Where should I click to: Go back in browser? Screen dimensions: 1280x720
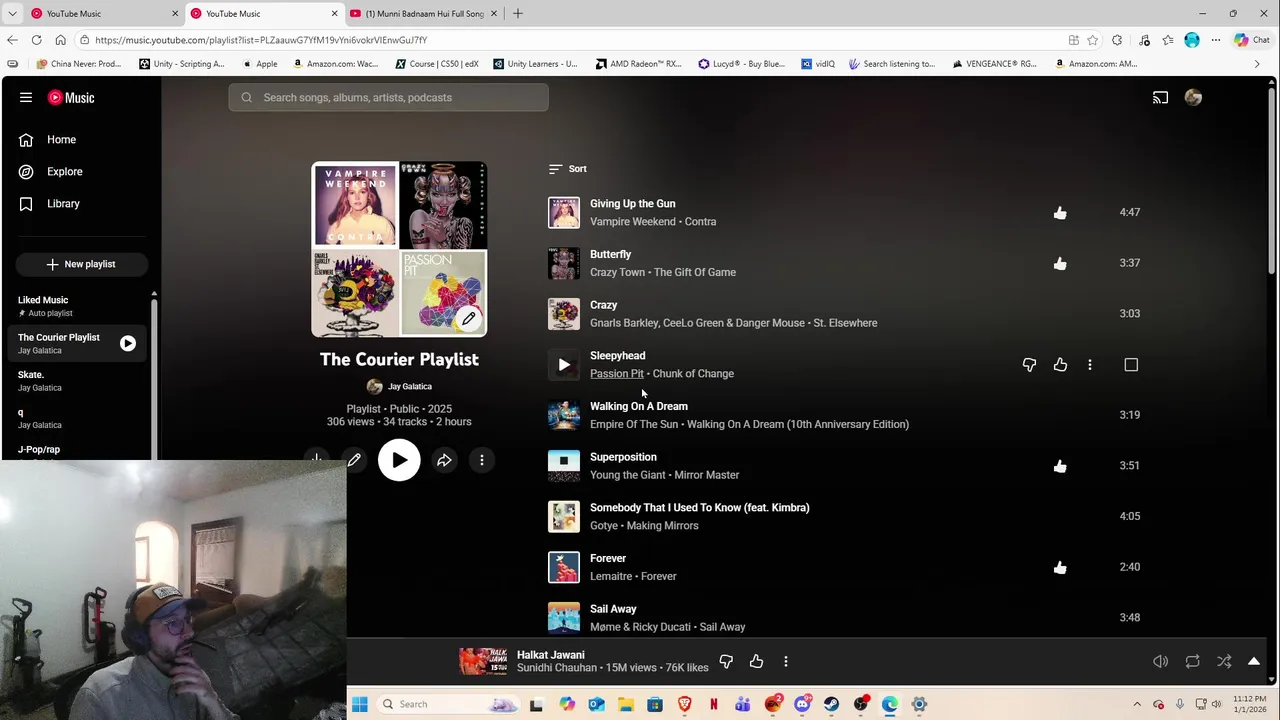12,40
